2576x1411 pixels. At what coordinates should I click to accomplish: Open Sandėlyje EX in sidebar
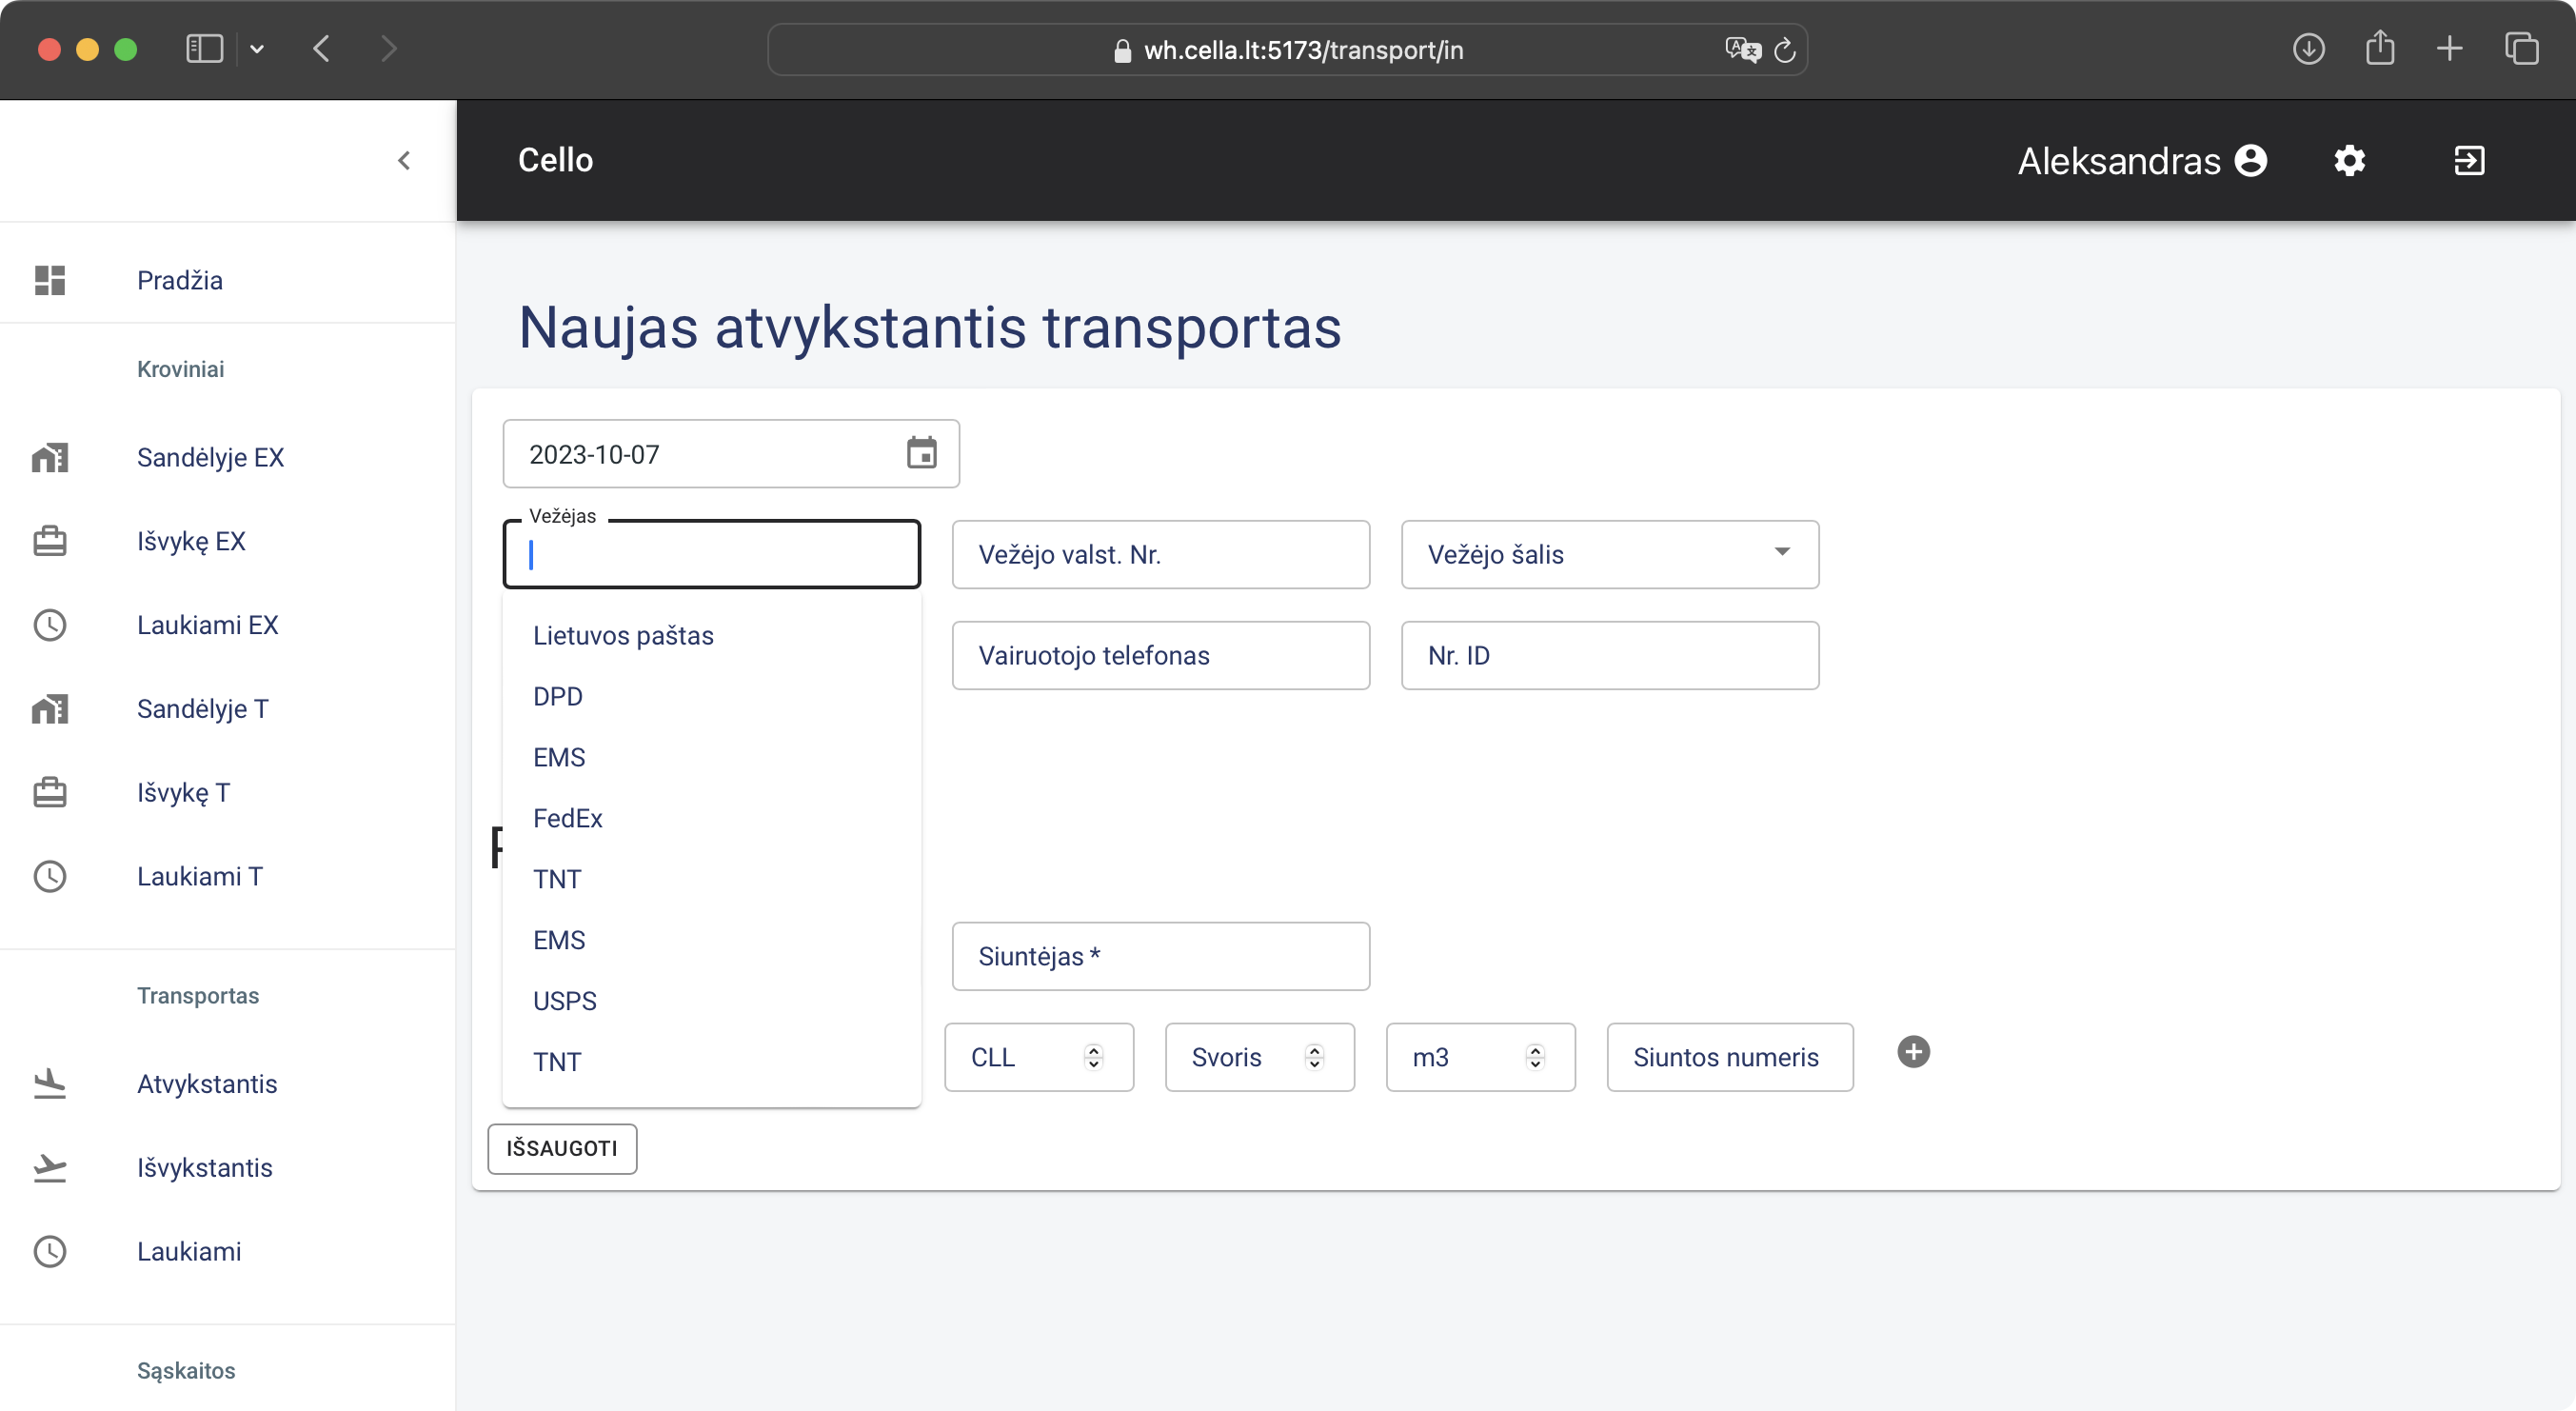210,457
